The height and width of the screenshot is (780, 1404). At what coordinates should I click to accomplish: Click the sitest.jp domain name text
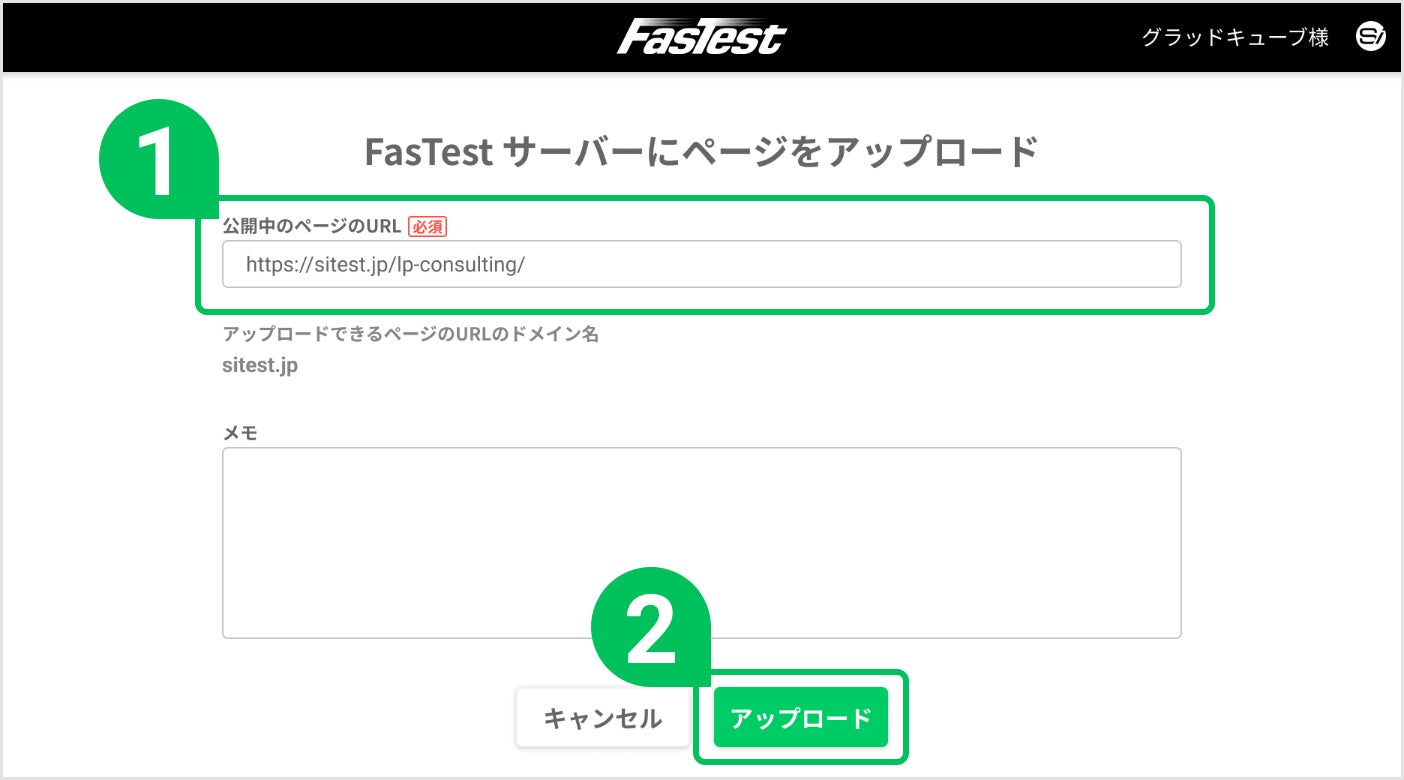click(260, 365)
